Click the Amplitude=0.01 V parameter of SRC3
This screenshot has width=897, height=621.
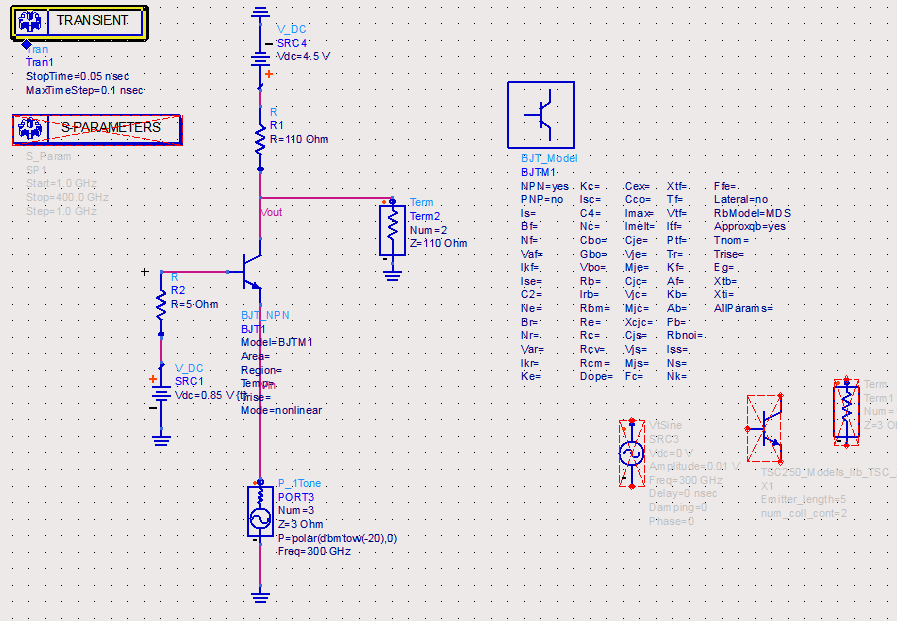[x=694, y=467]
